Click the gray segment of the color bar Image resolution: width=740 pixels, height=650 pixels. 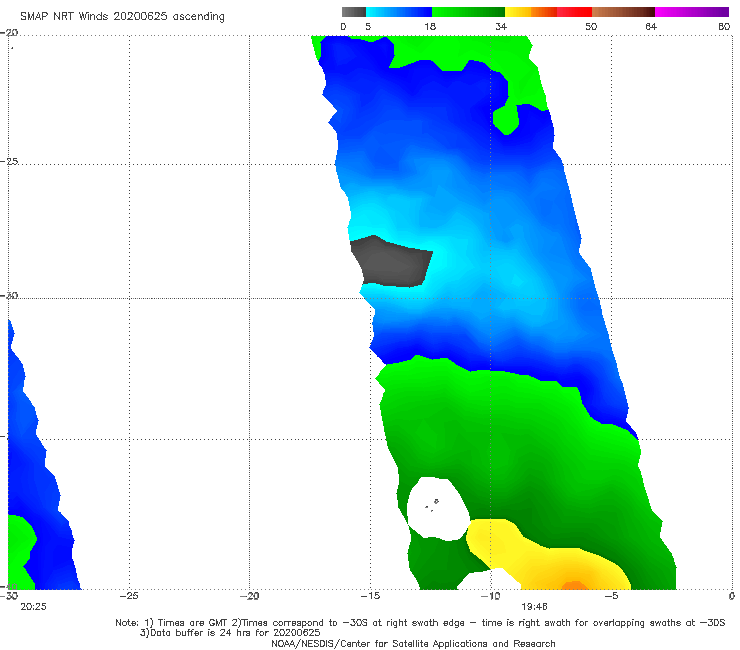pyautogui.click(x=353, y=12)
